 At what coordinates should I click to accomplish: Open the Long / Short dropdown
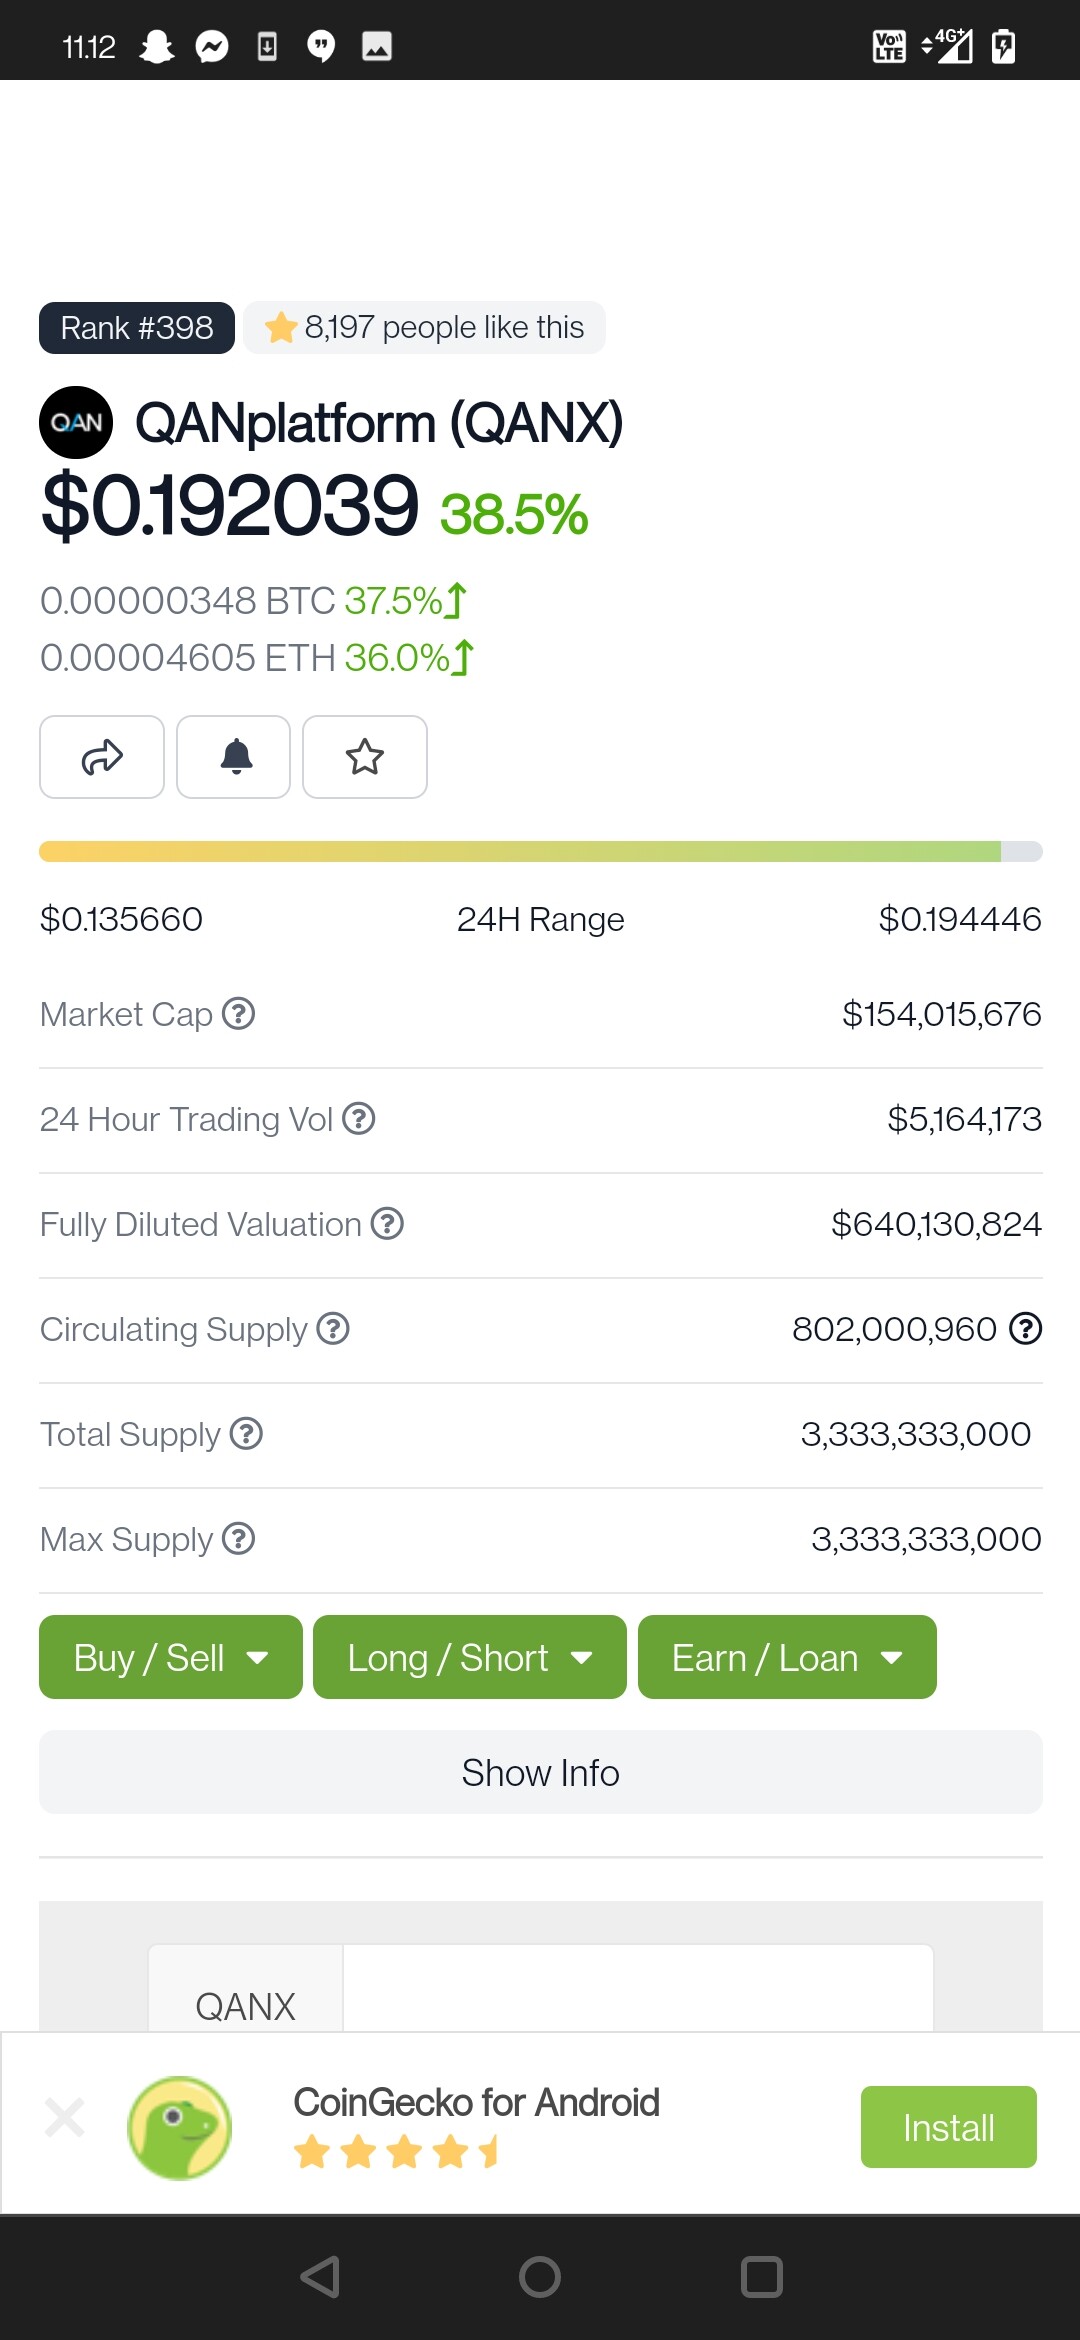(470, 1657)
